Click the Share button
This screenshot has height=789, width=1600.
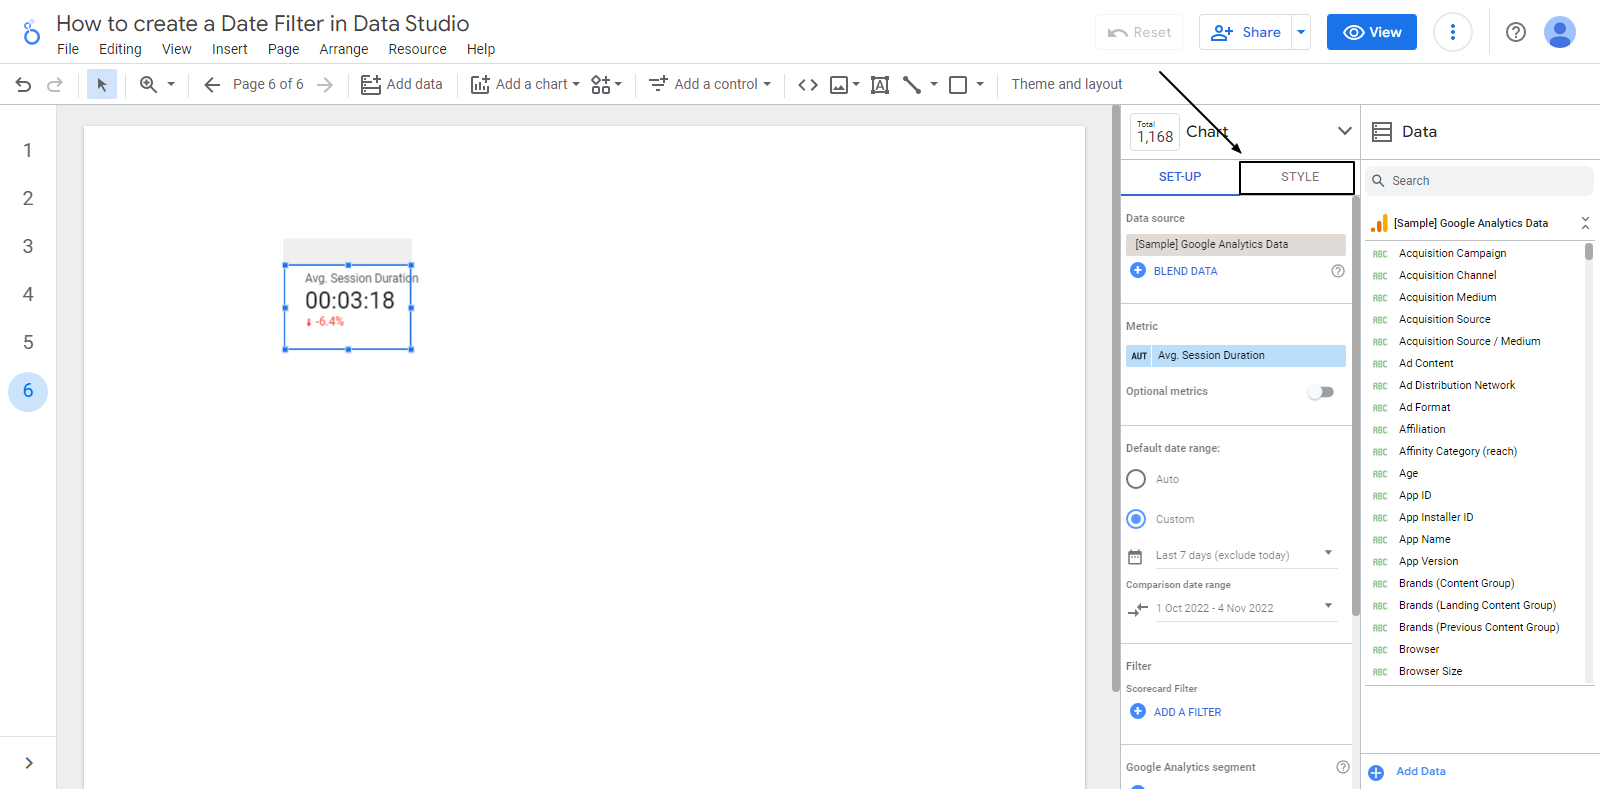click(1246, 32)
